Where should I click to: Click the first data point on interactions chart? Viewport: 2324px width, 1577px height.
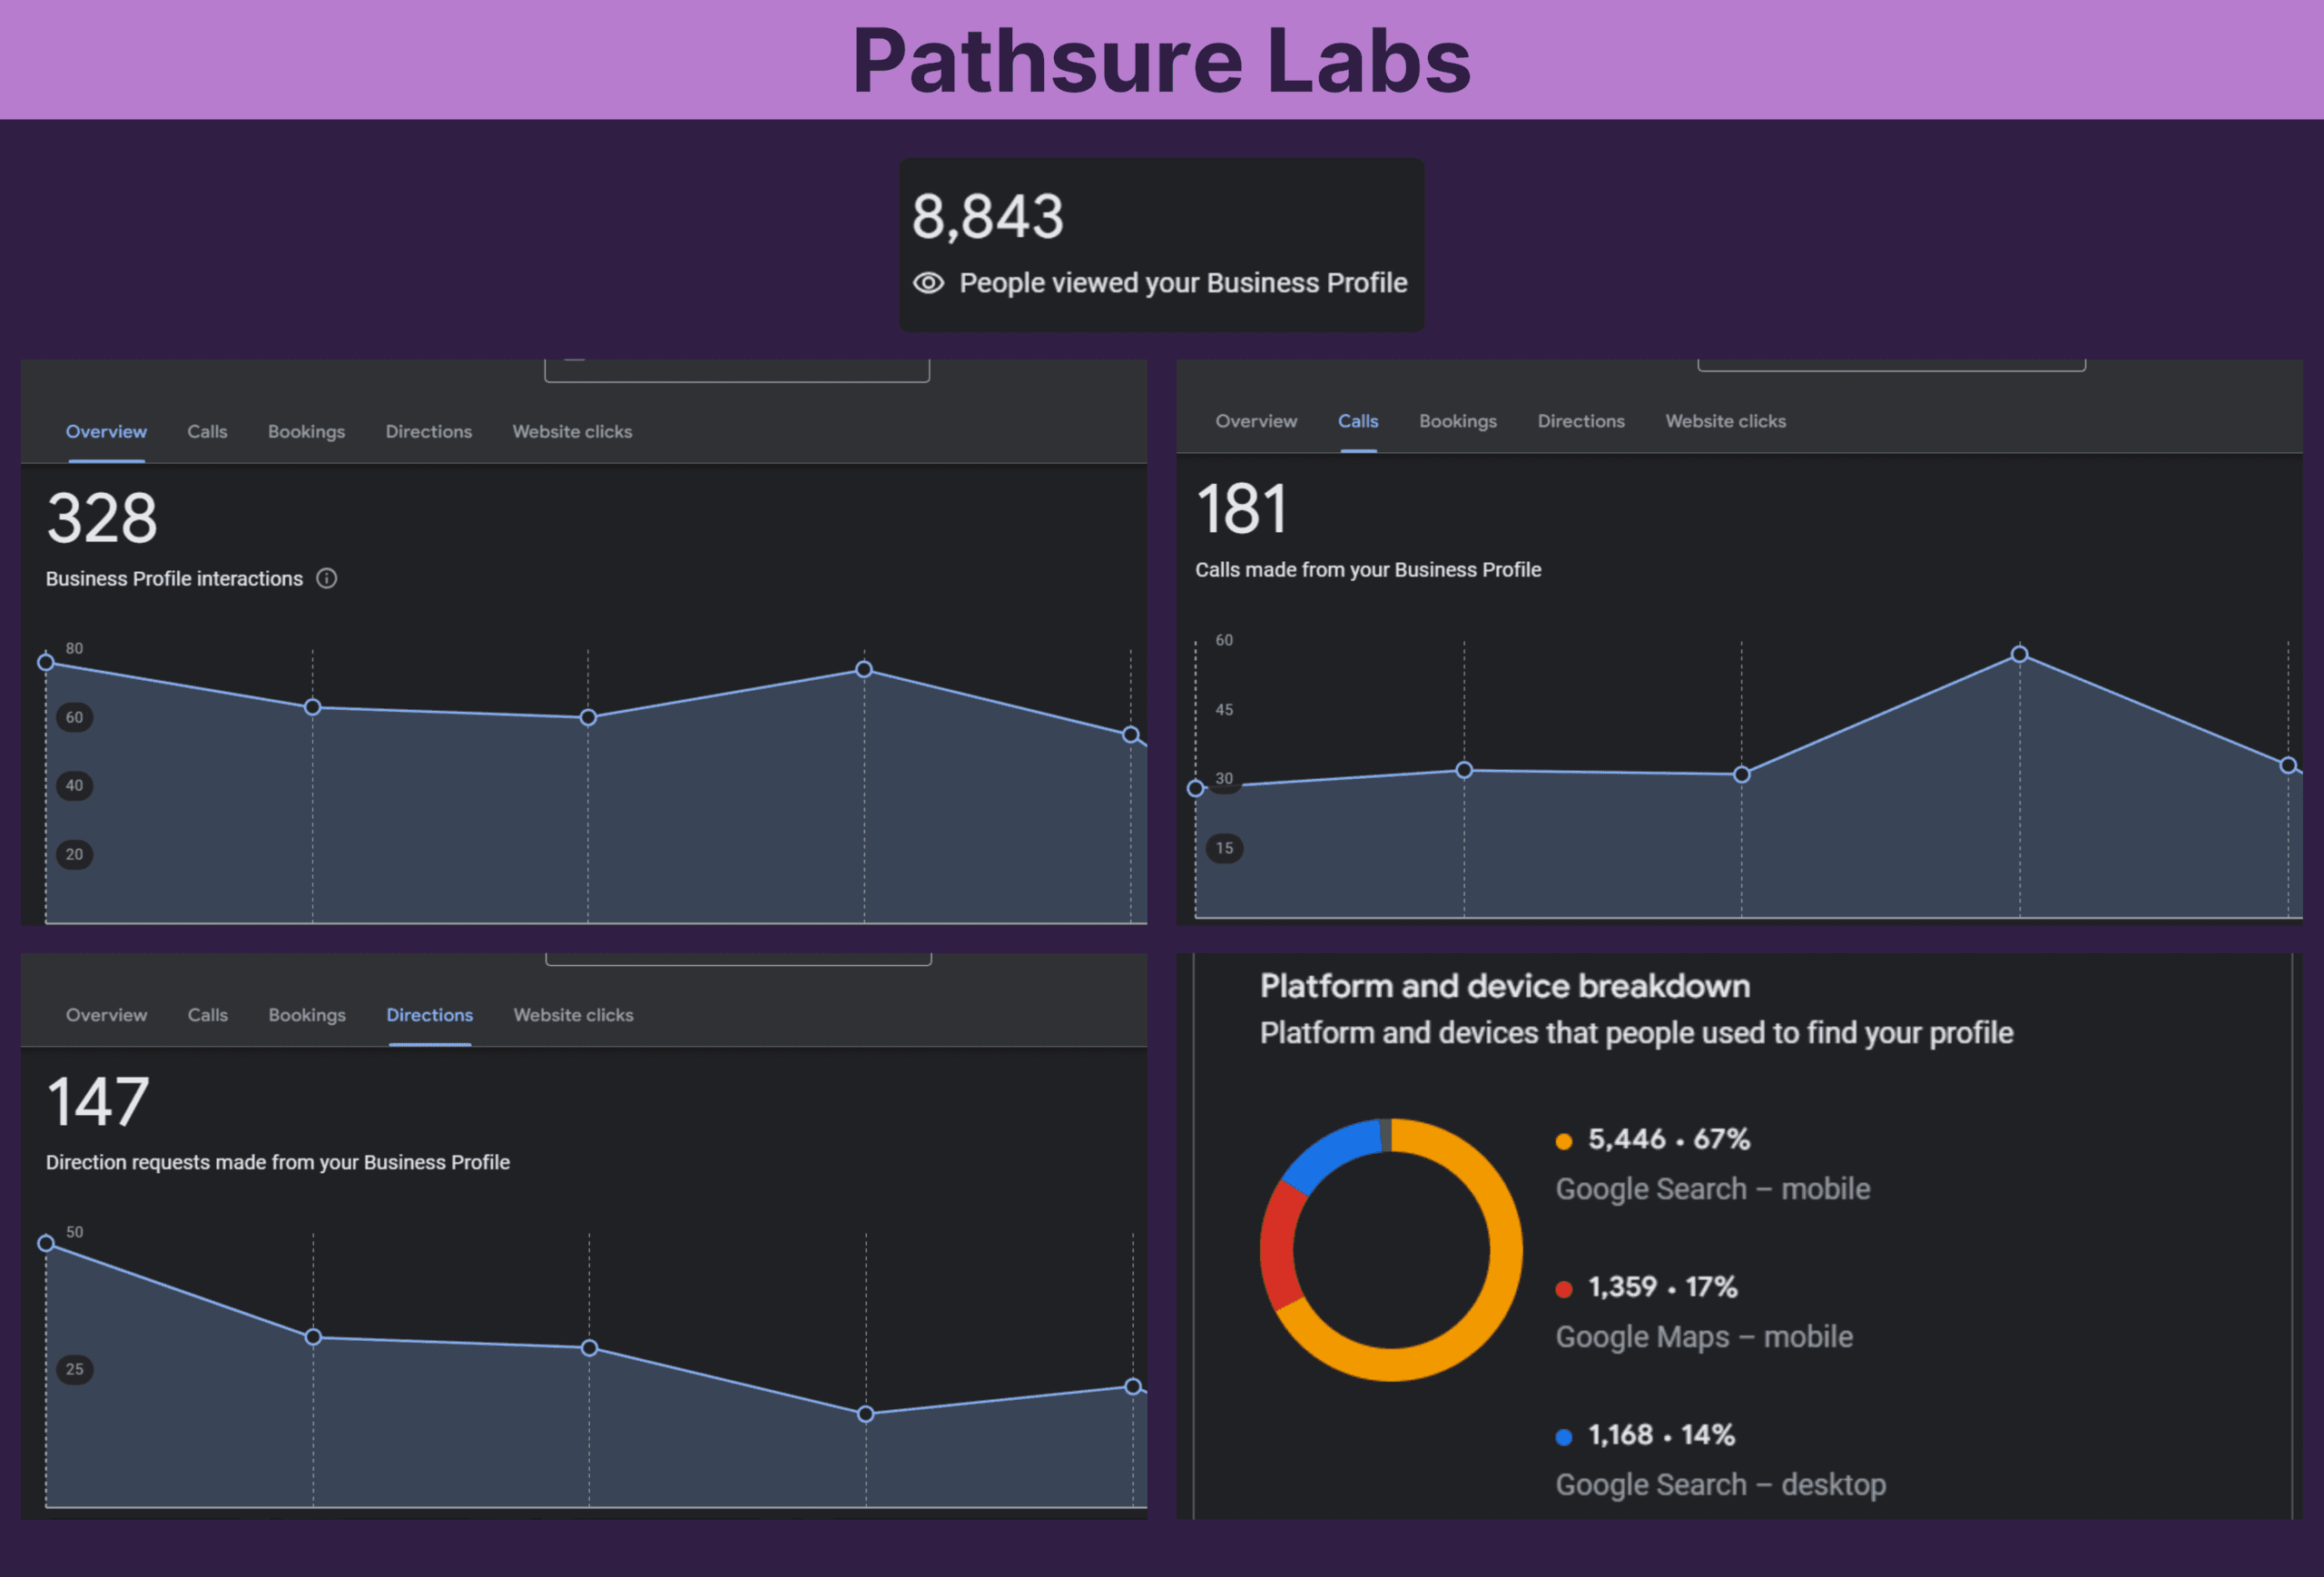(46, 662)
